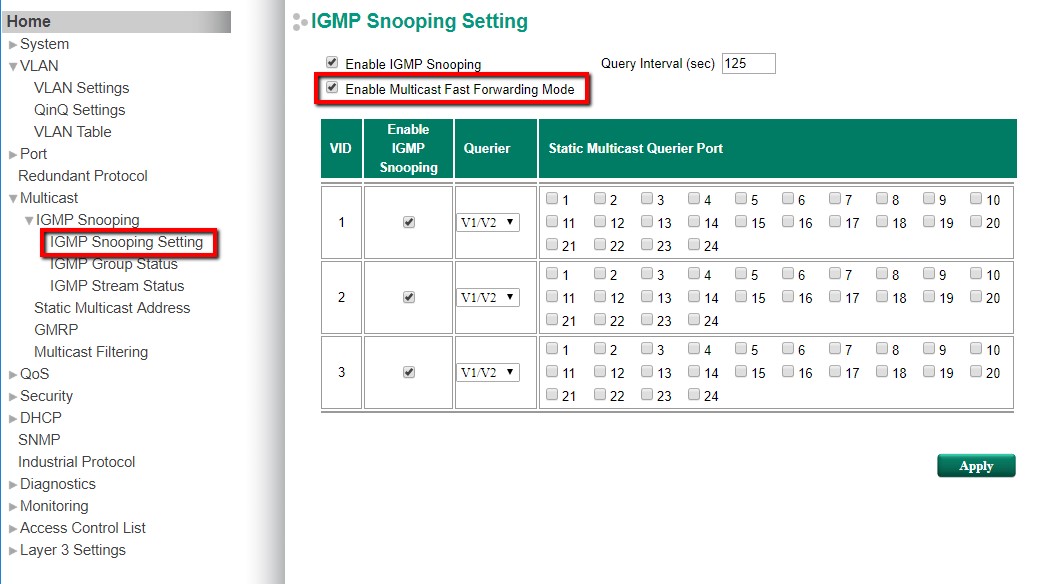Disable IGMP Snooping for VID 1

(x=408, y=222)
